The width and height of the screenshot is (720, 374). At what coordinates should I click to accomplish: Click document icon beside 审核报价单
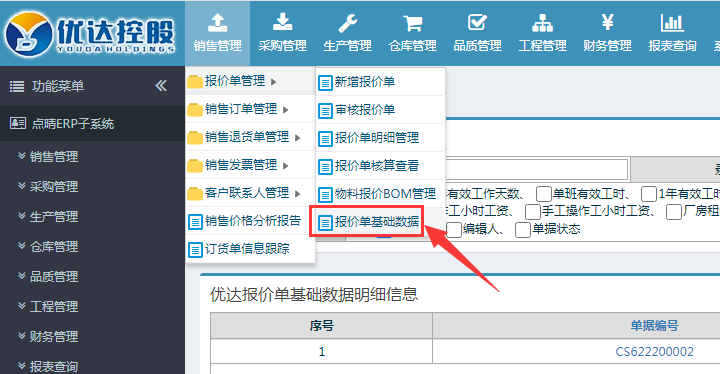coord(325,111)
